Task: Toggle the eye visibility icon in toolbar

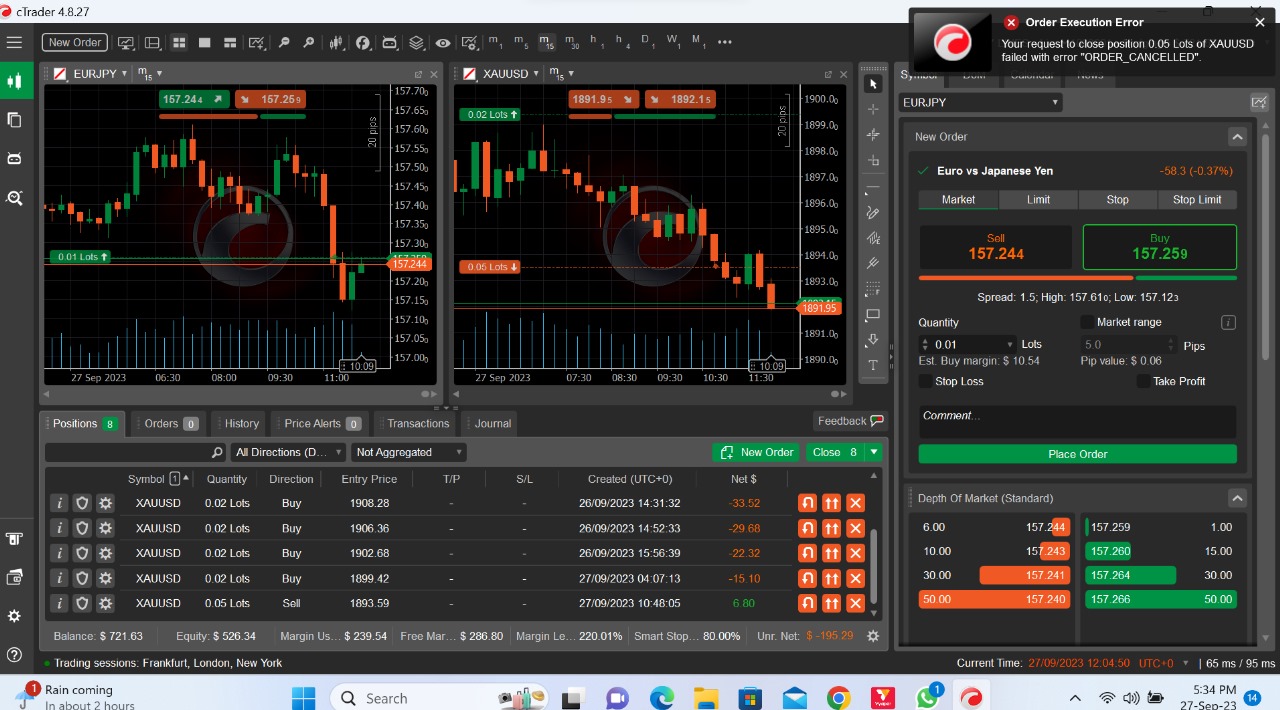Action: [443, 42]
